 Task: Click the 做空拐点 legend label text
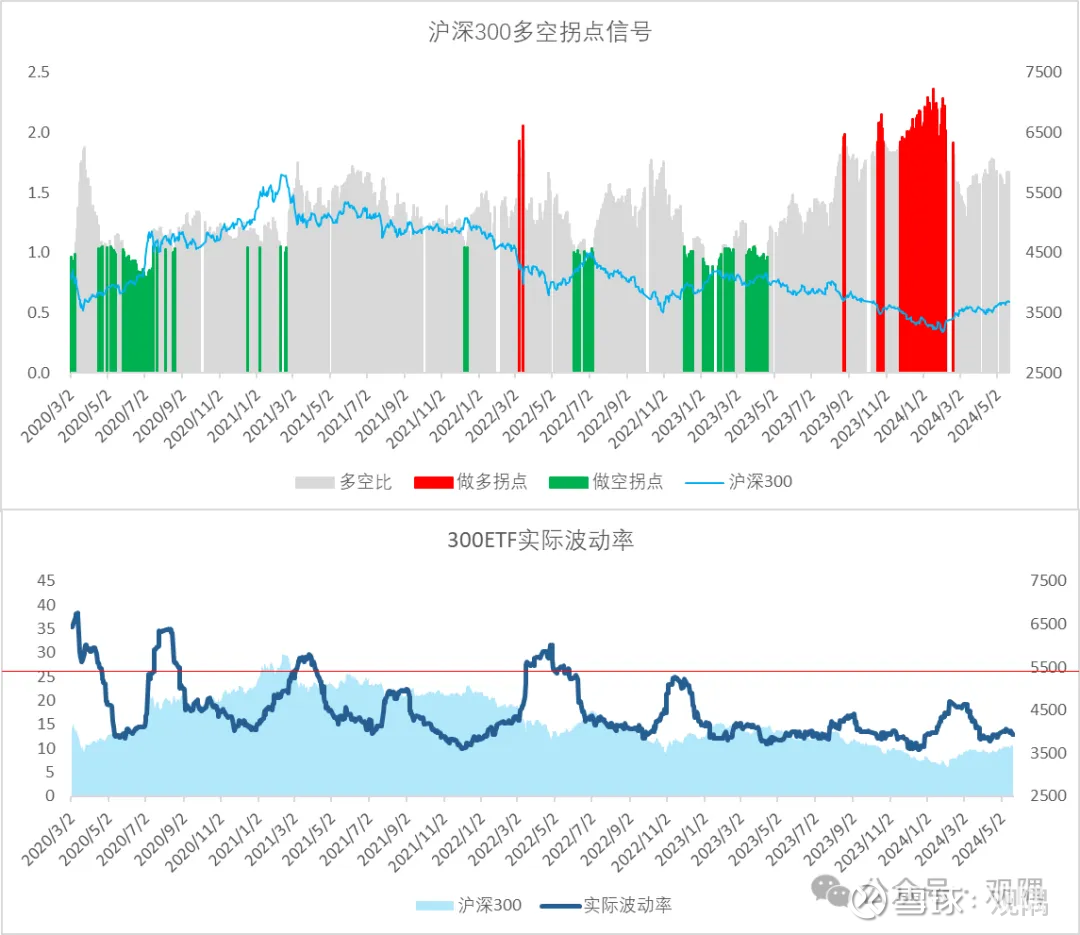pos(626,482)
